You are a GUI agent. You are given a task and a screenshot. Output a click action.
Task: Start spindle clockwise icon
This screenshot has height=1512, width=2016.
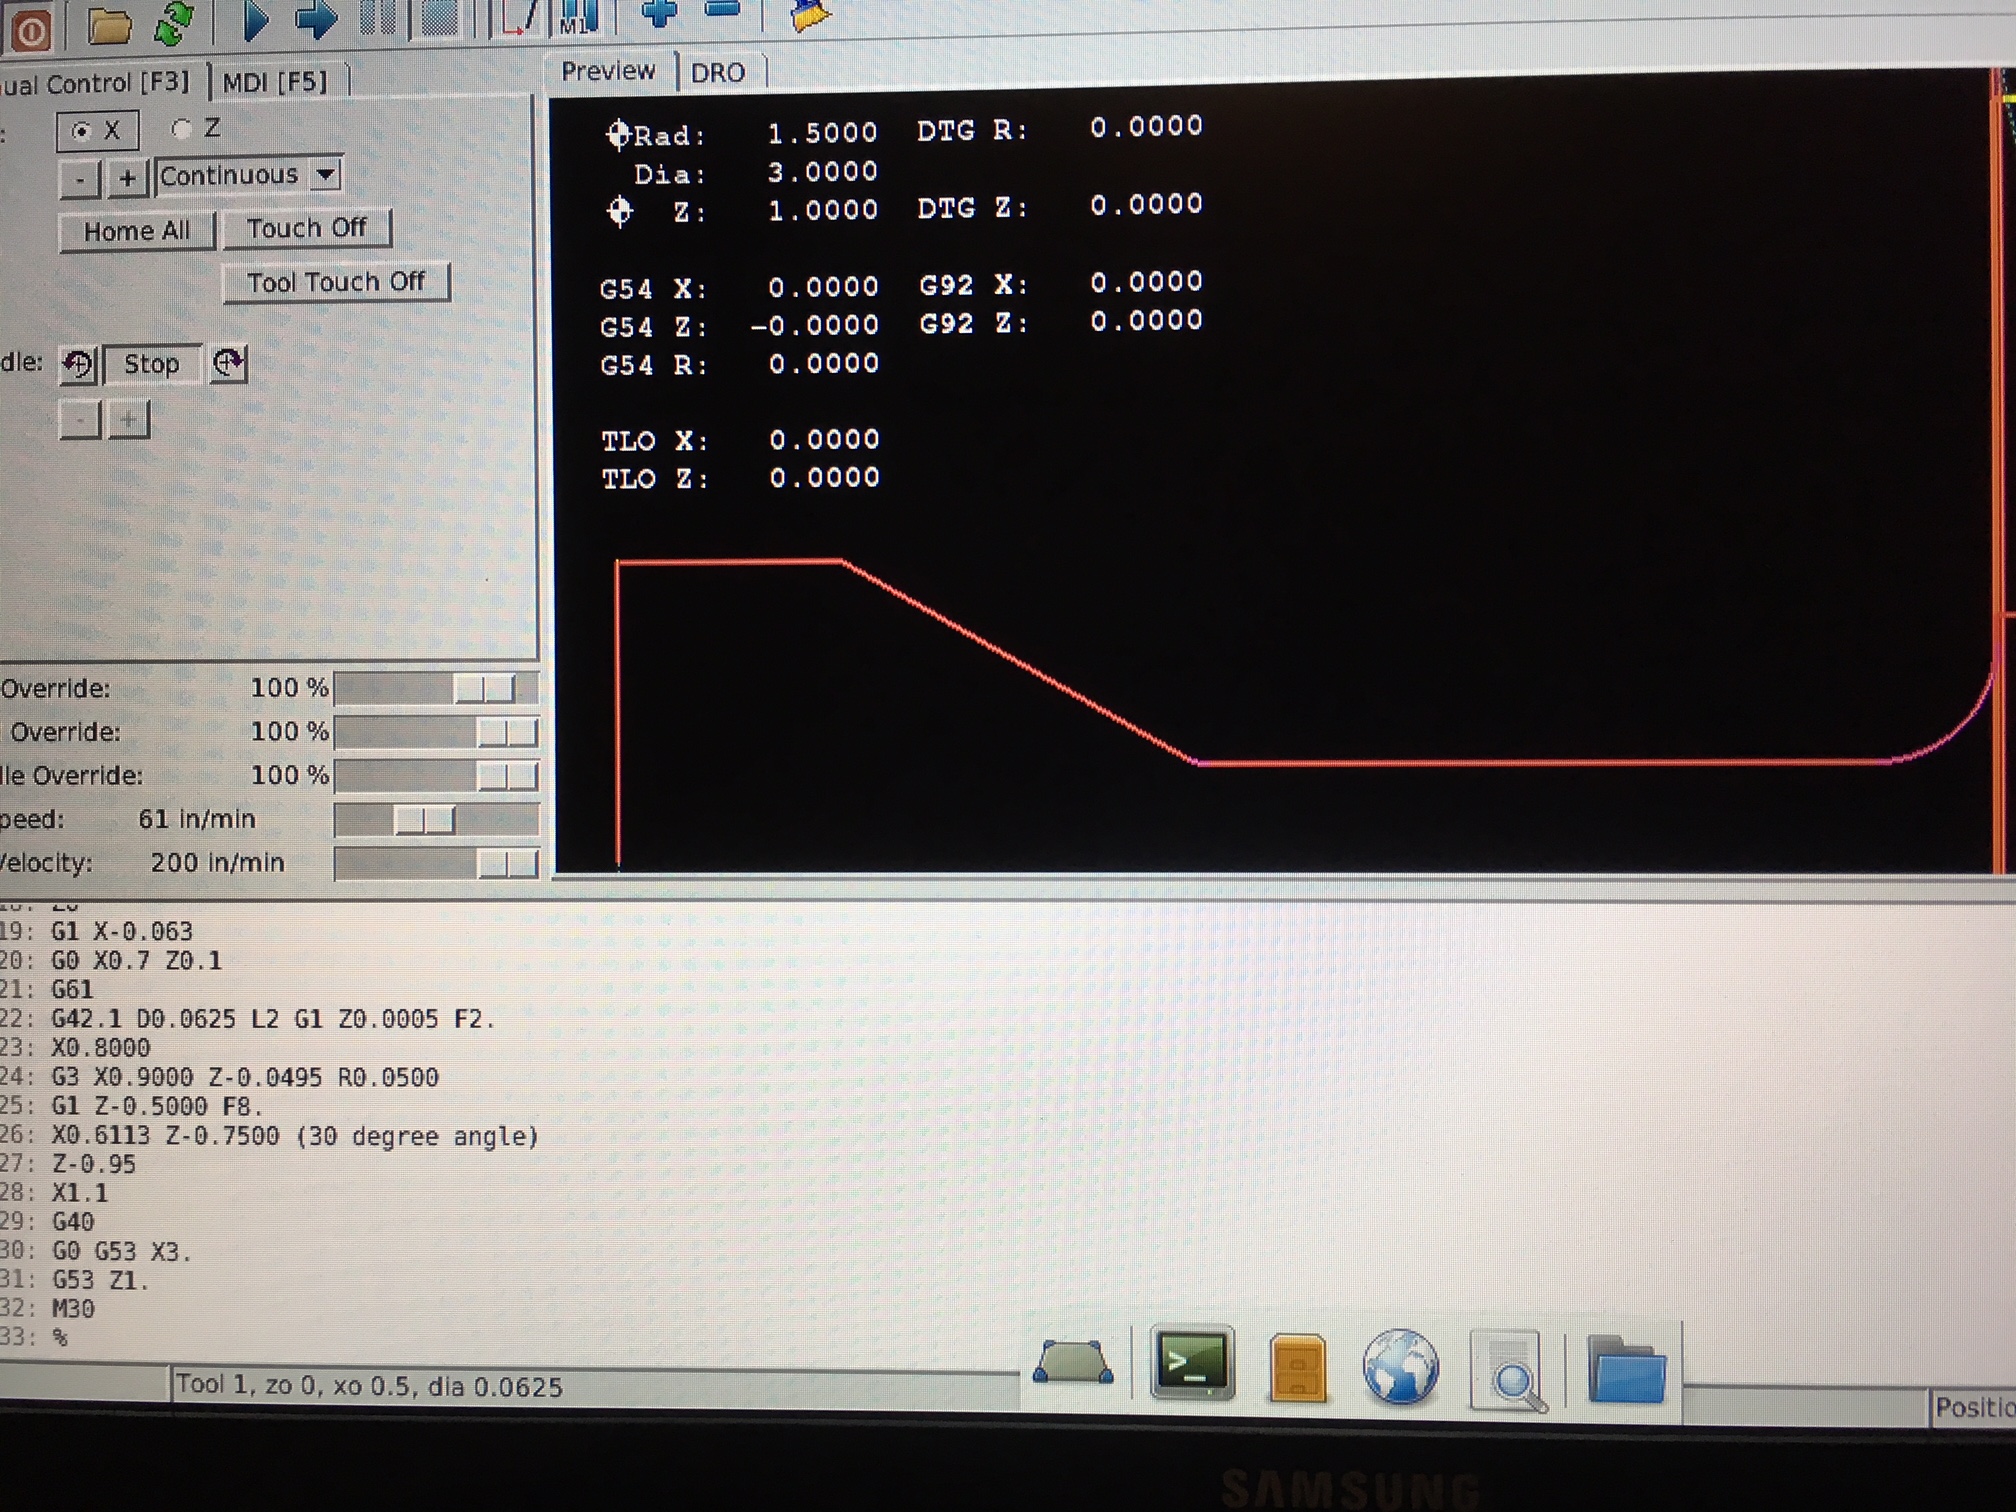[x=228, y=362]
